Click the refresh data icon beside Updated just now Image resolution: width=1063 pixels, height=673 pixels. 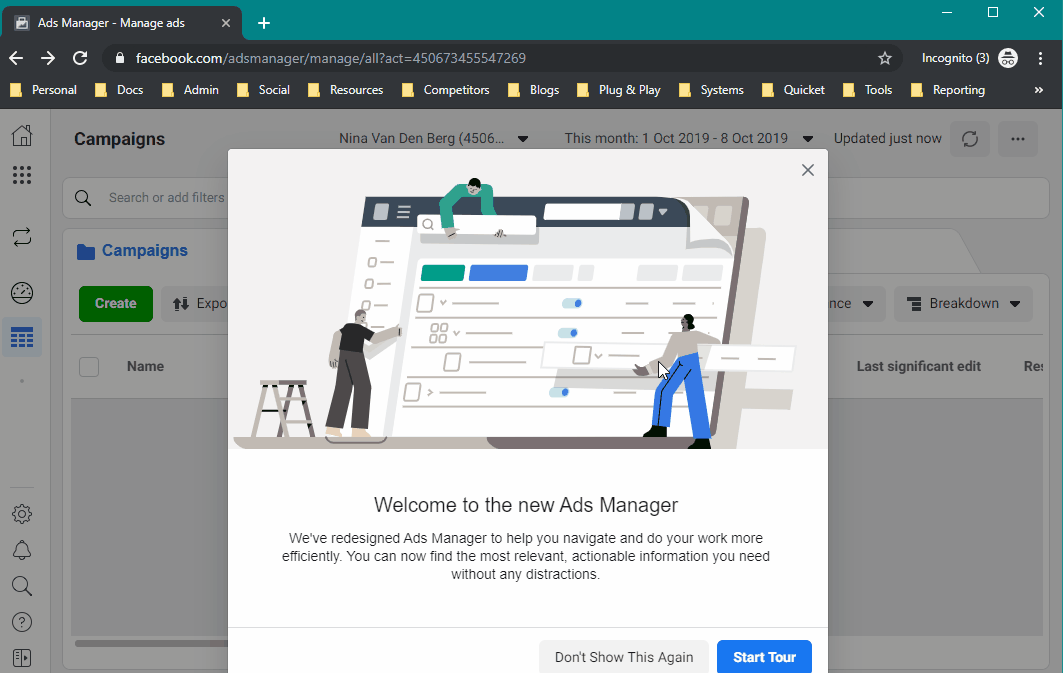(969, 139)
